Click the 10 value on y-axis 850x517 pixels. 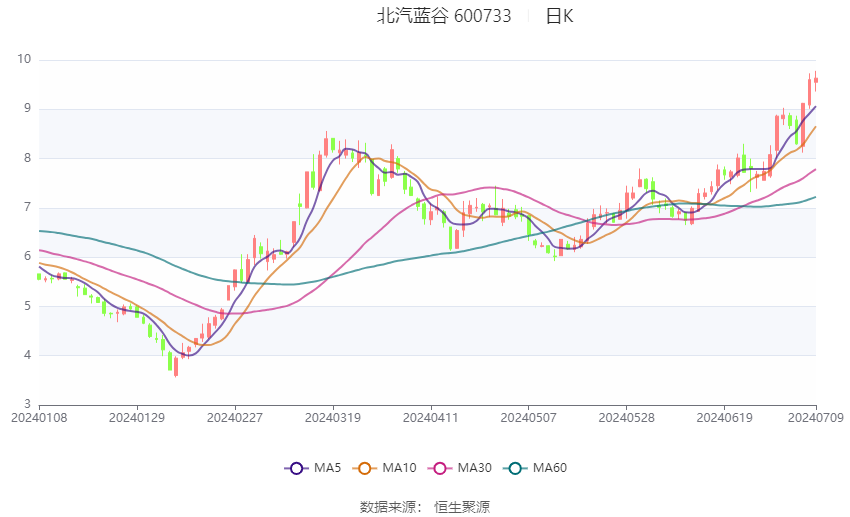point(24,59)
